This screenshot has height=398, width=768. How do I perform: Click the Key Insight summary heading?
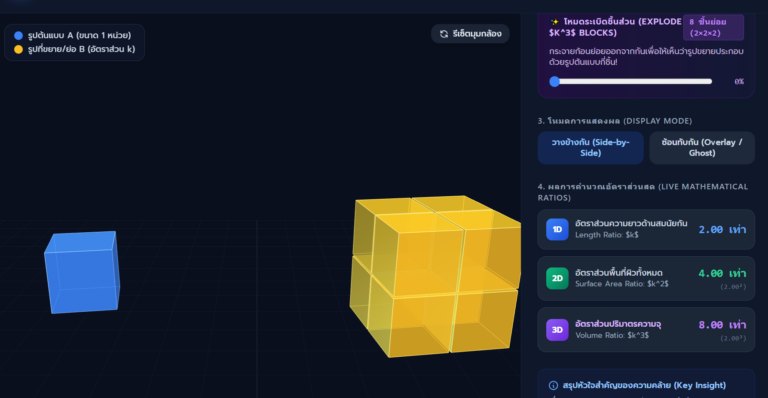[644, 385]
